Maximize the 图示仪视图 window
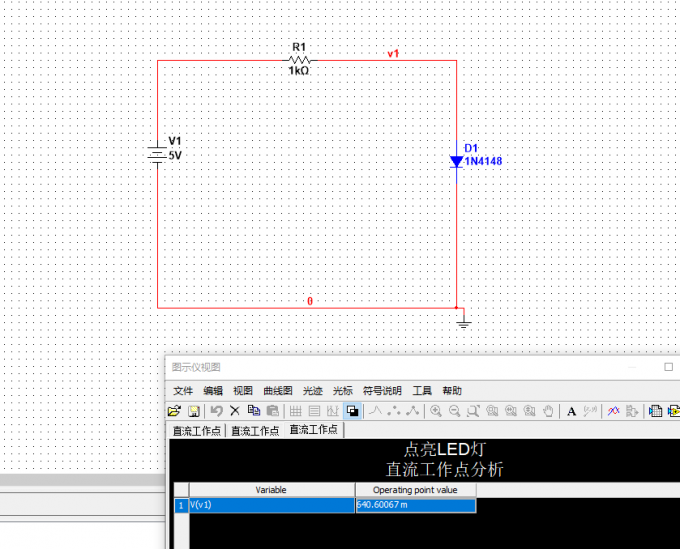Image resolution: width=680 pixels, height=549 pixels. [668, 367]
